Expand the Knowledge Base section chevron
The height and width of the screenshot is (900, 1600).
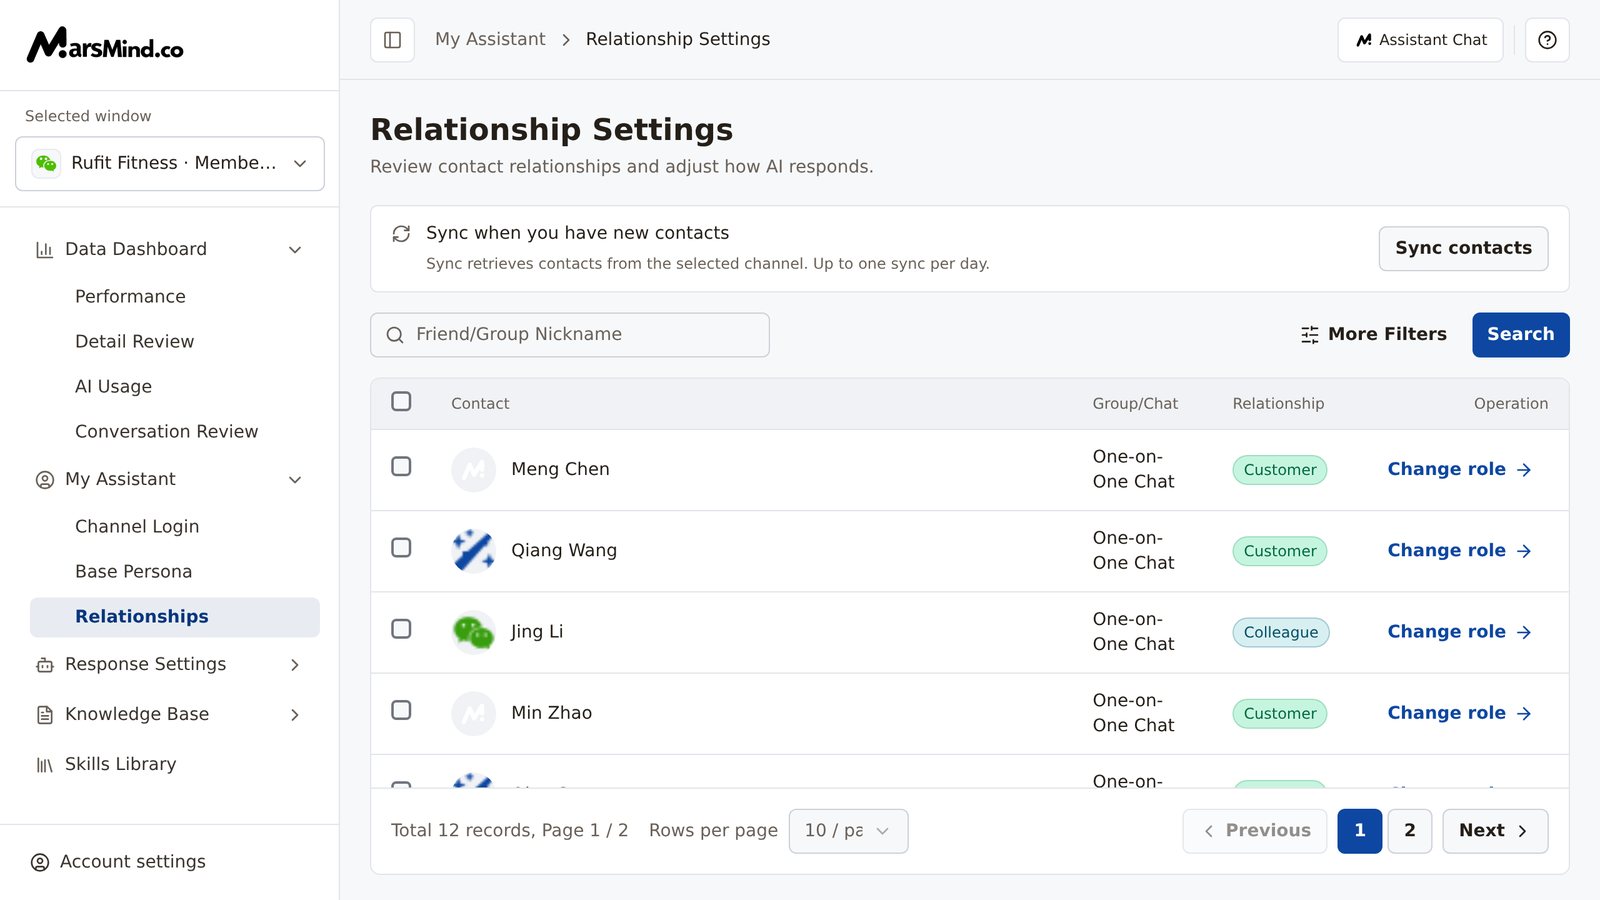point(295,715)
